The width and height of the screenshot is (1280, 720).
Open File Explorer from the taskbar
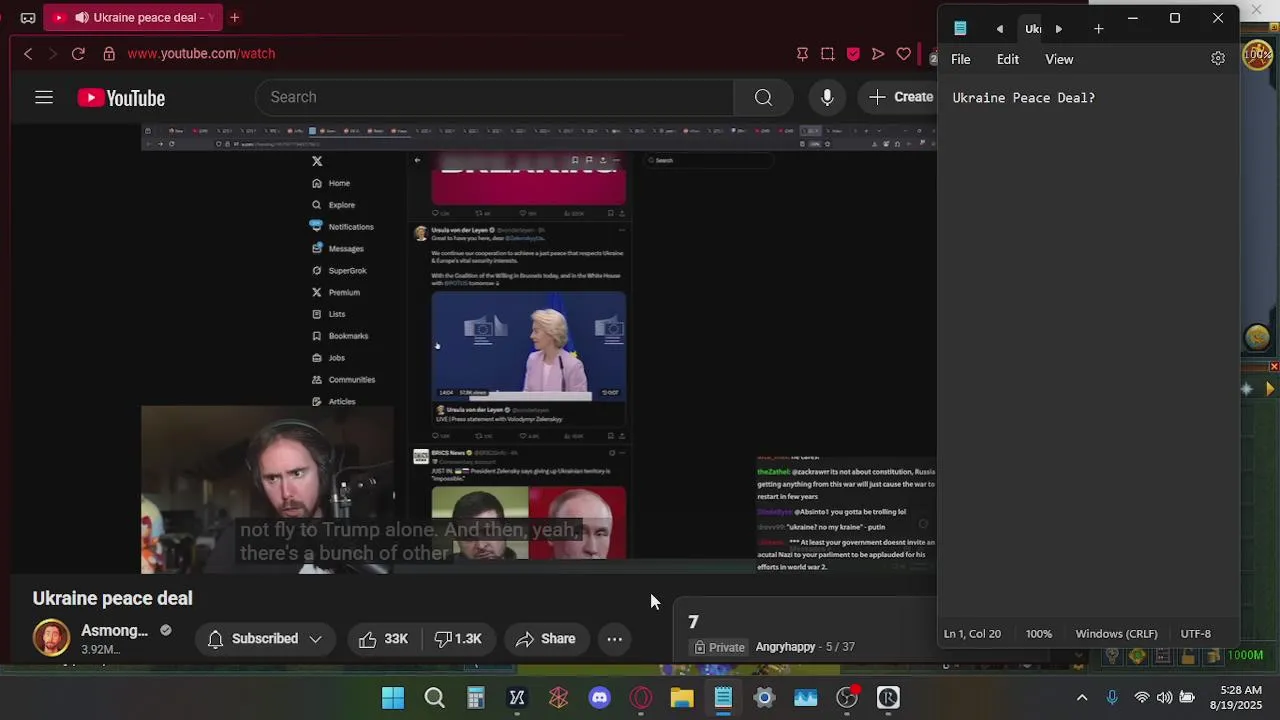682,698
